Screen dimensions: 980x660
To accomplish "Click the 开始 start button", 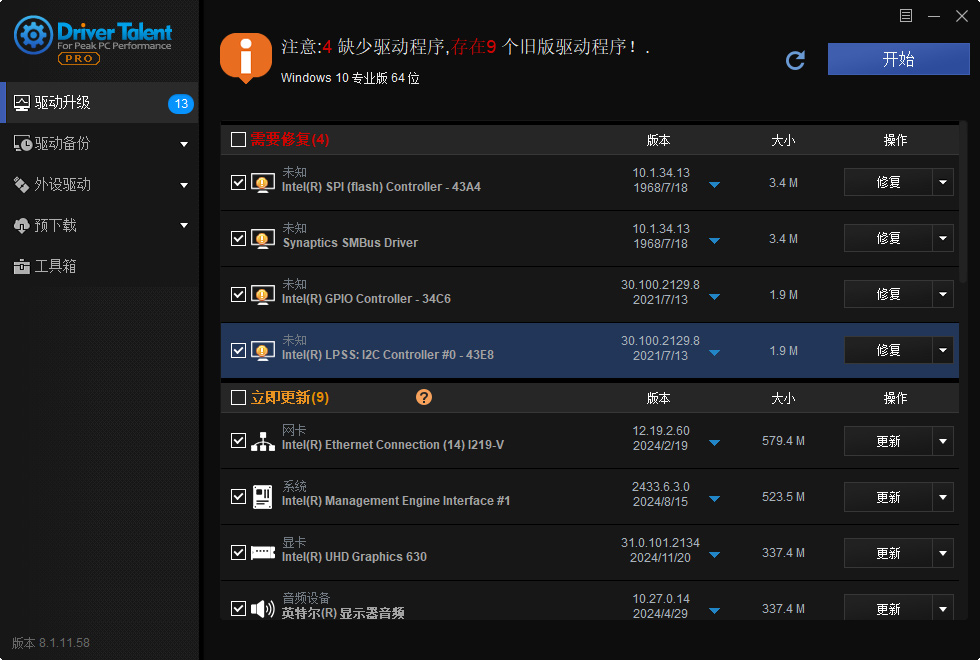I will click(898, 59).
